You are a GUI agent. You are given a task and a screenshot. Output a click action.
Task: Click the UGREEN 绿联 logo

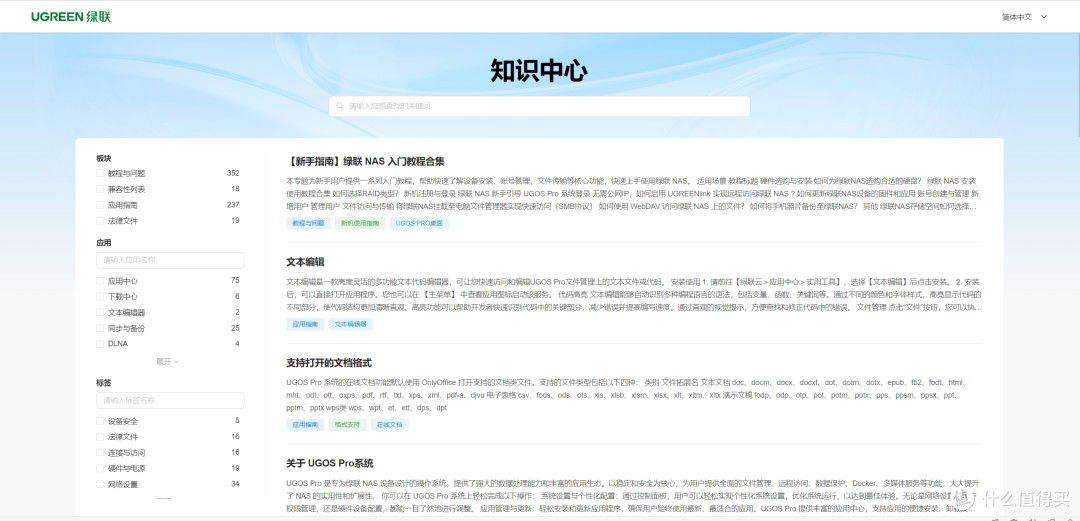pyautogui.click(x=71, y=17)
